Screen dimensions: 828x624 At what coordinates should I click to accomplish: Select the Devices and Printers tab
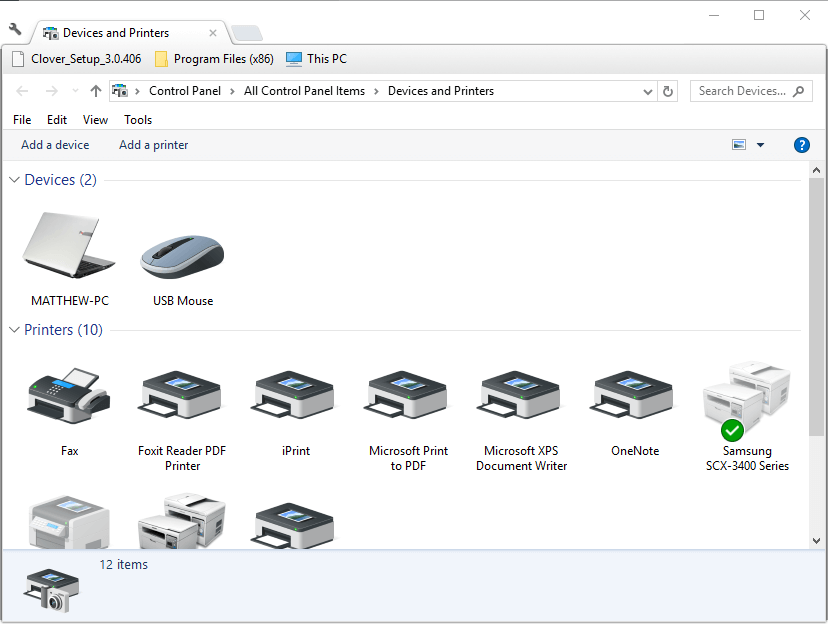click(130, 33)
